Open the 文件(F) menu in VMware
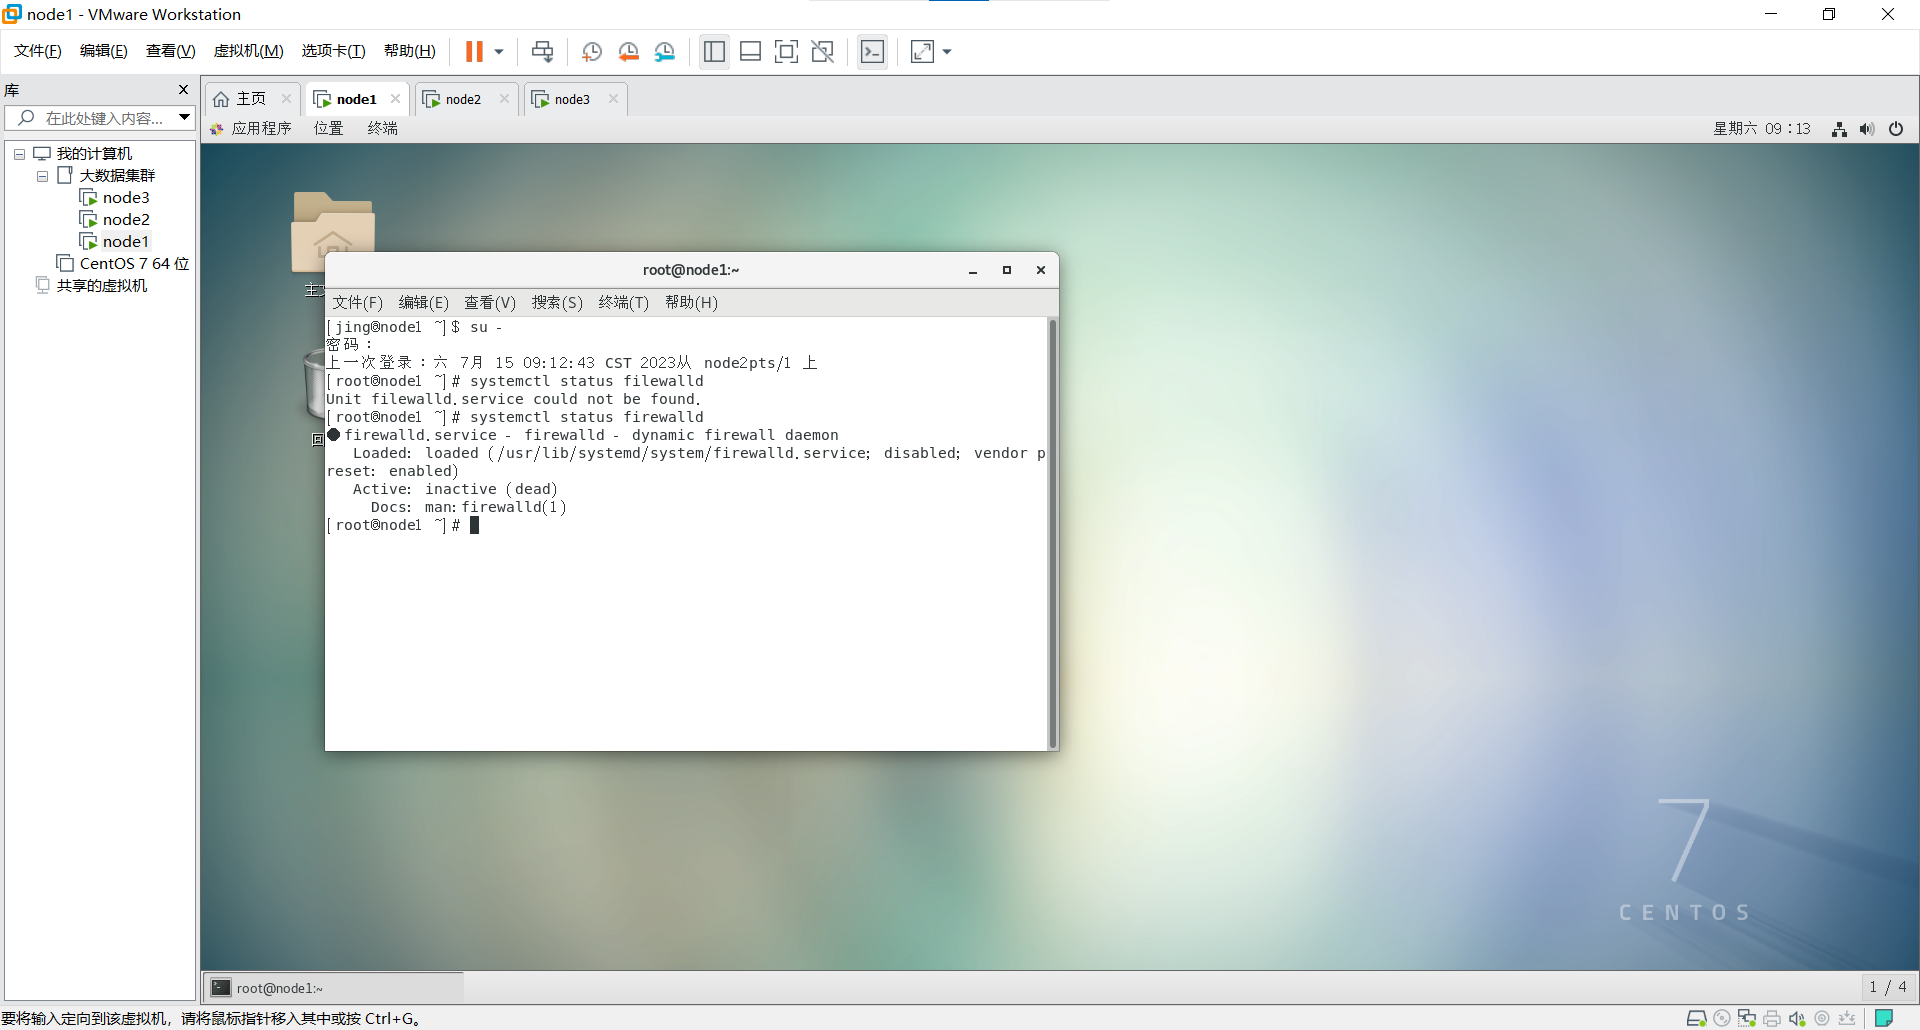 click(x=38, y=51)
